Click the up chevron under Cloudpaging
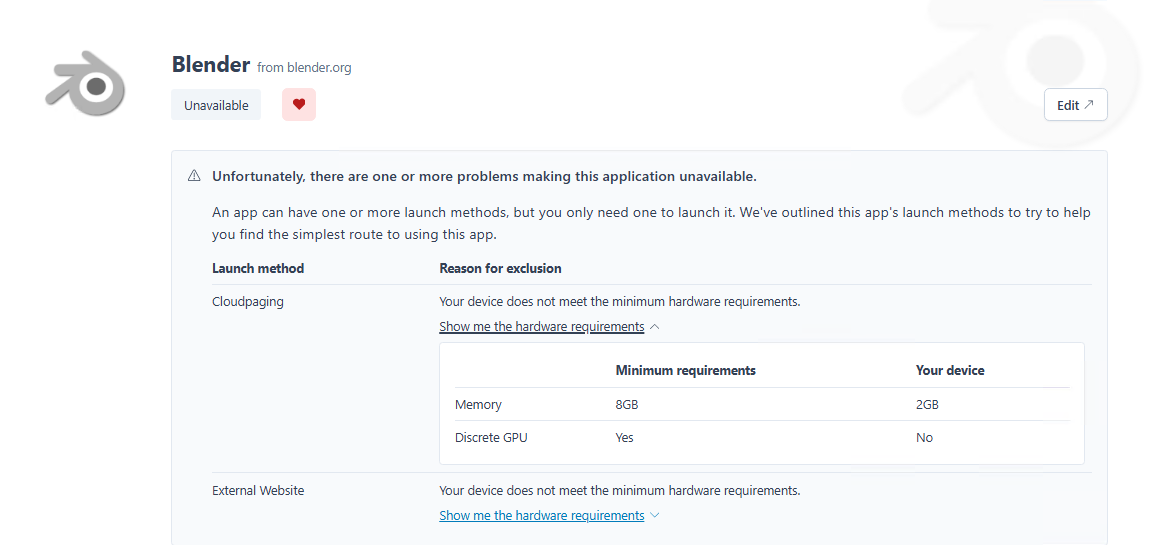1151x545 pixels. click(x=654, y=327)
